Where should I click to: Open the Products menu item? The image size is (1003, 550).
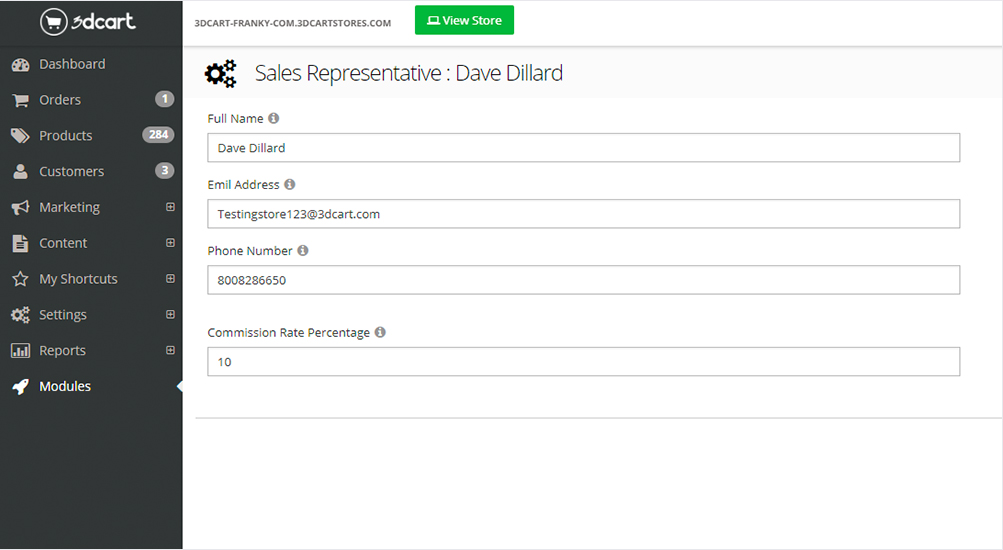(x=66, y=136)
